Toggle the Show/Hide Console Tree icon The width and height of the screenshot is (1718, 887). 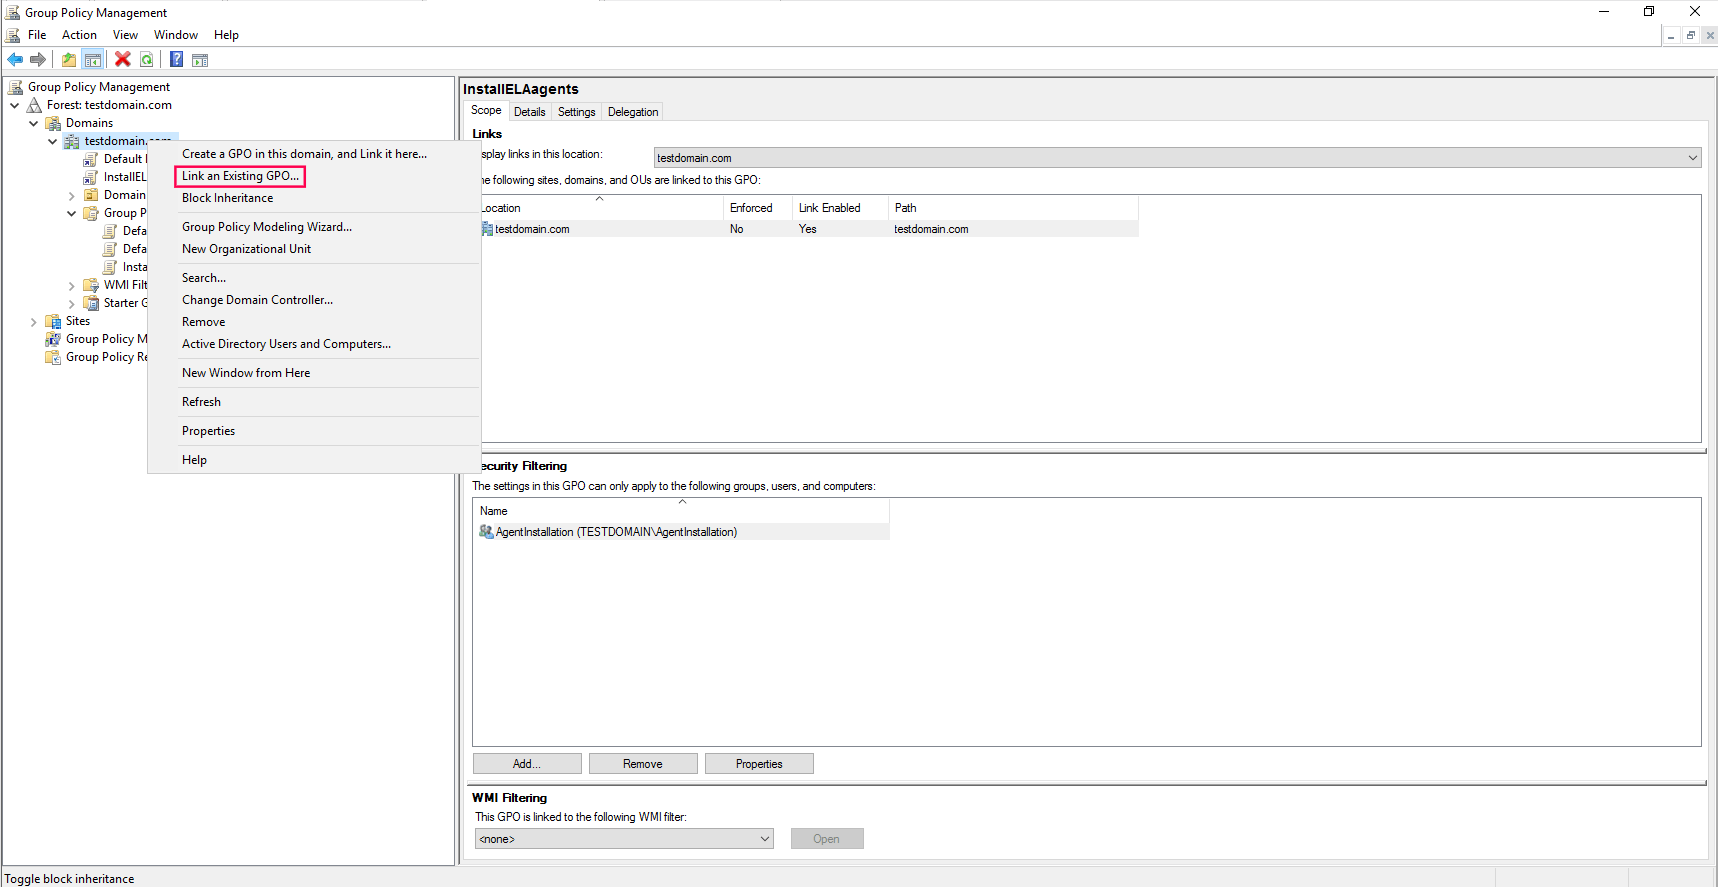pyautogui.click(x=93, y=60)
